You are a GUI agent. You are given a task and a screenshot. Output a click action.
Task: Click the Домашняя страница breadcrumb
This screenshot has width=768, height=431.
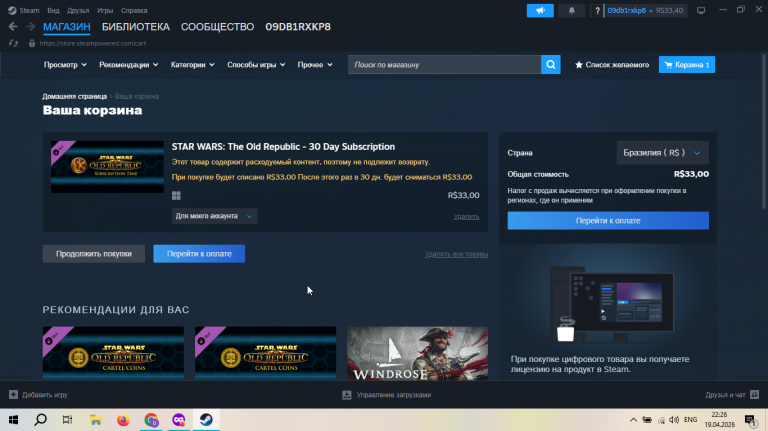point(74,96)
